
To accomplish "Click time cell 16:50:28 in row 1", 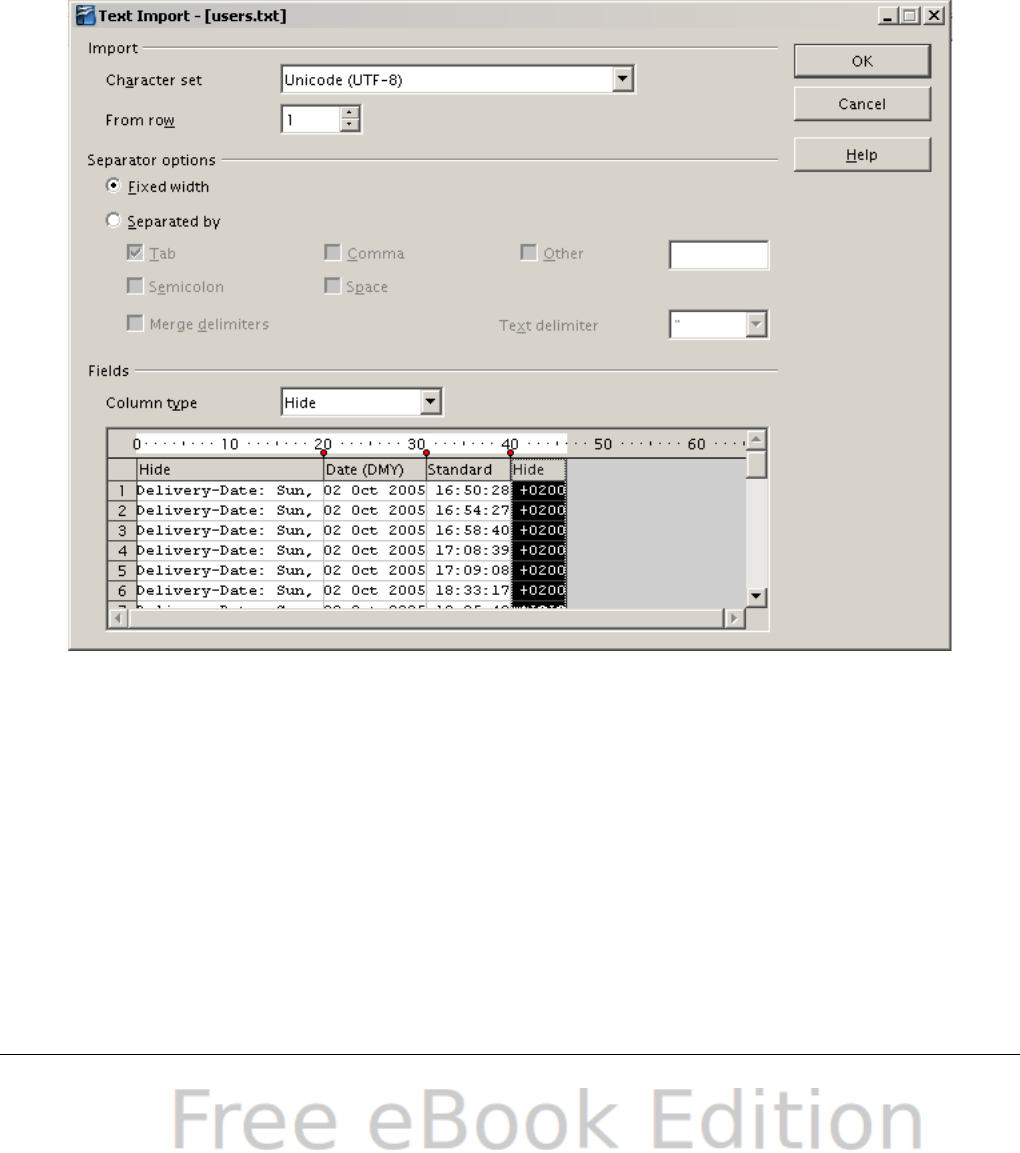I will pyautogui.click(x=468, y=490).
